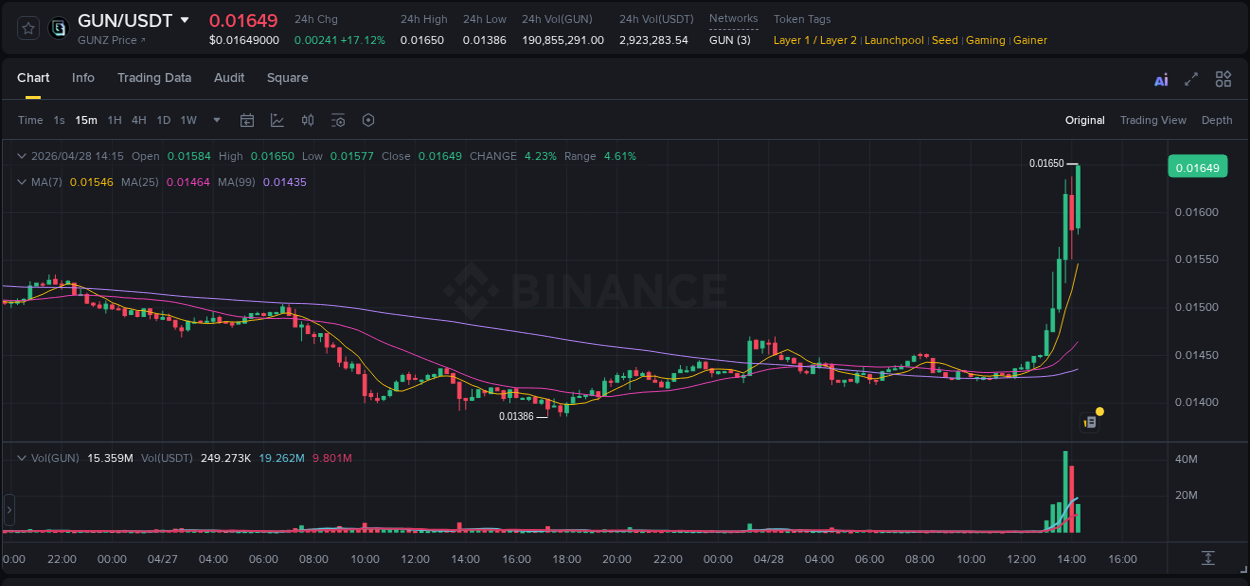The width and height of the screenshot is (1250, 586).
Task: Select the 1H interval
Action: click(114, 120)
